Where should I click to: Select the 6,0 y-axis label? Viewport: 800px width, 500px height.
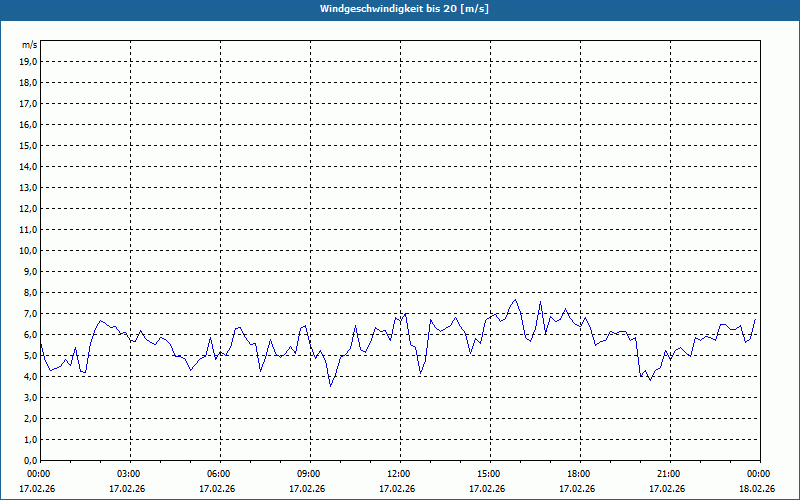pyautogui.click(x=31, y=334)
